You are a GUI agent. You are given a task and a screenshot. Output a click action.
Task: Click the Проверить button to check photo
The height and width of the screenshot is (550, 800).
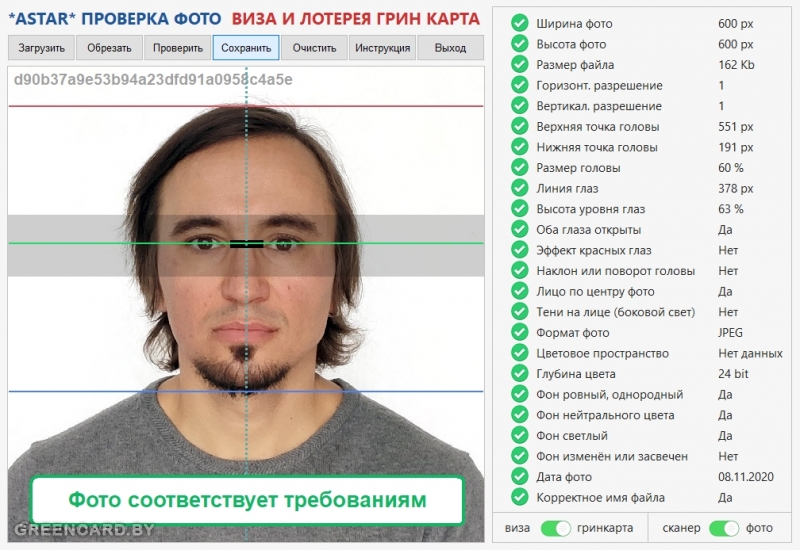(x=178, y=47)
